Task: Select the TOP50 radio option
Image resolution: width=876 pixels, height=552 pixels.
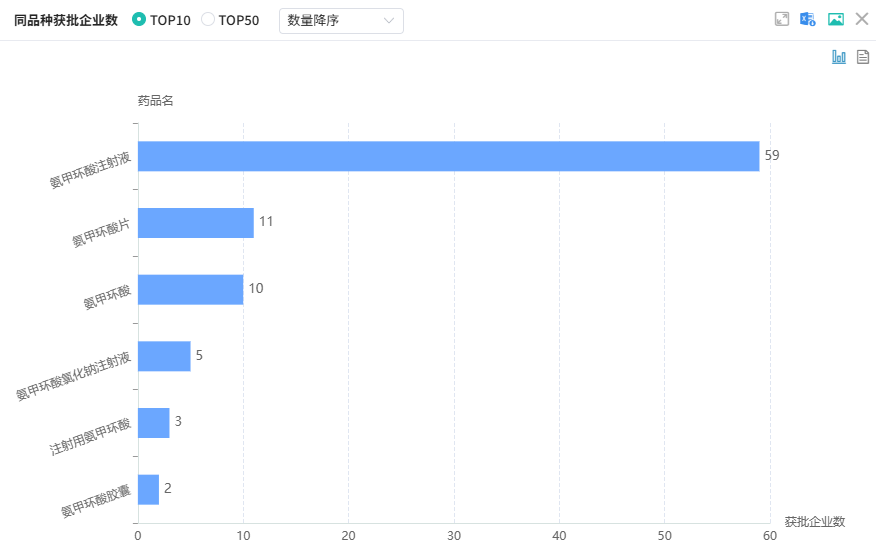Action: click(x=208, y=19)
